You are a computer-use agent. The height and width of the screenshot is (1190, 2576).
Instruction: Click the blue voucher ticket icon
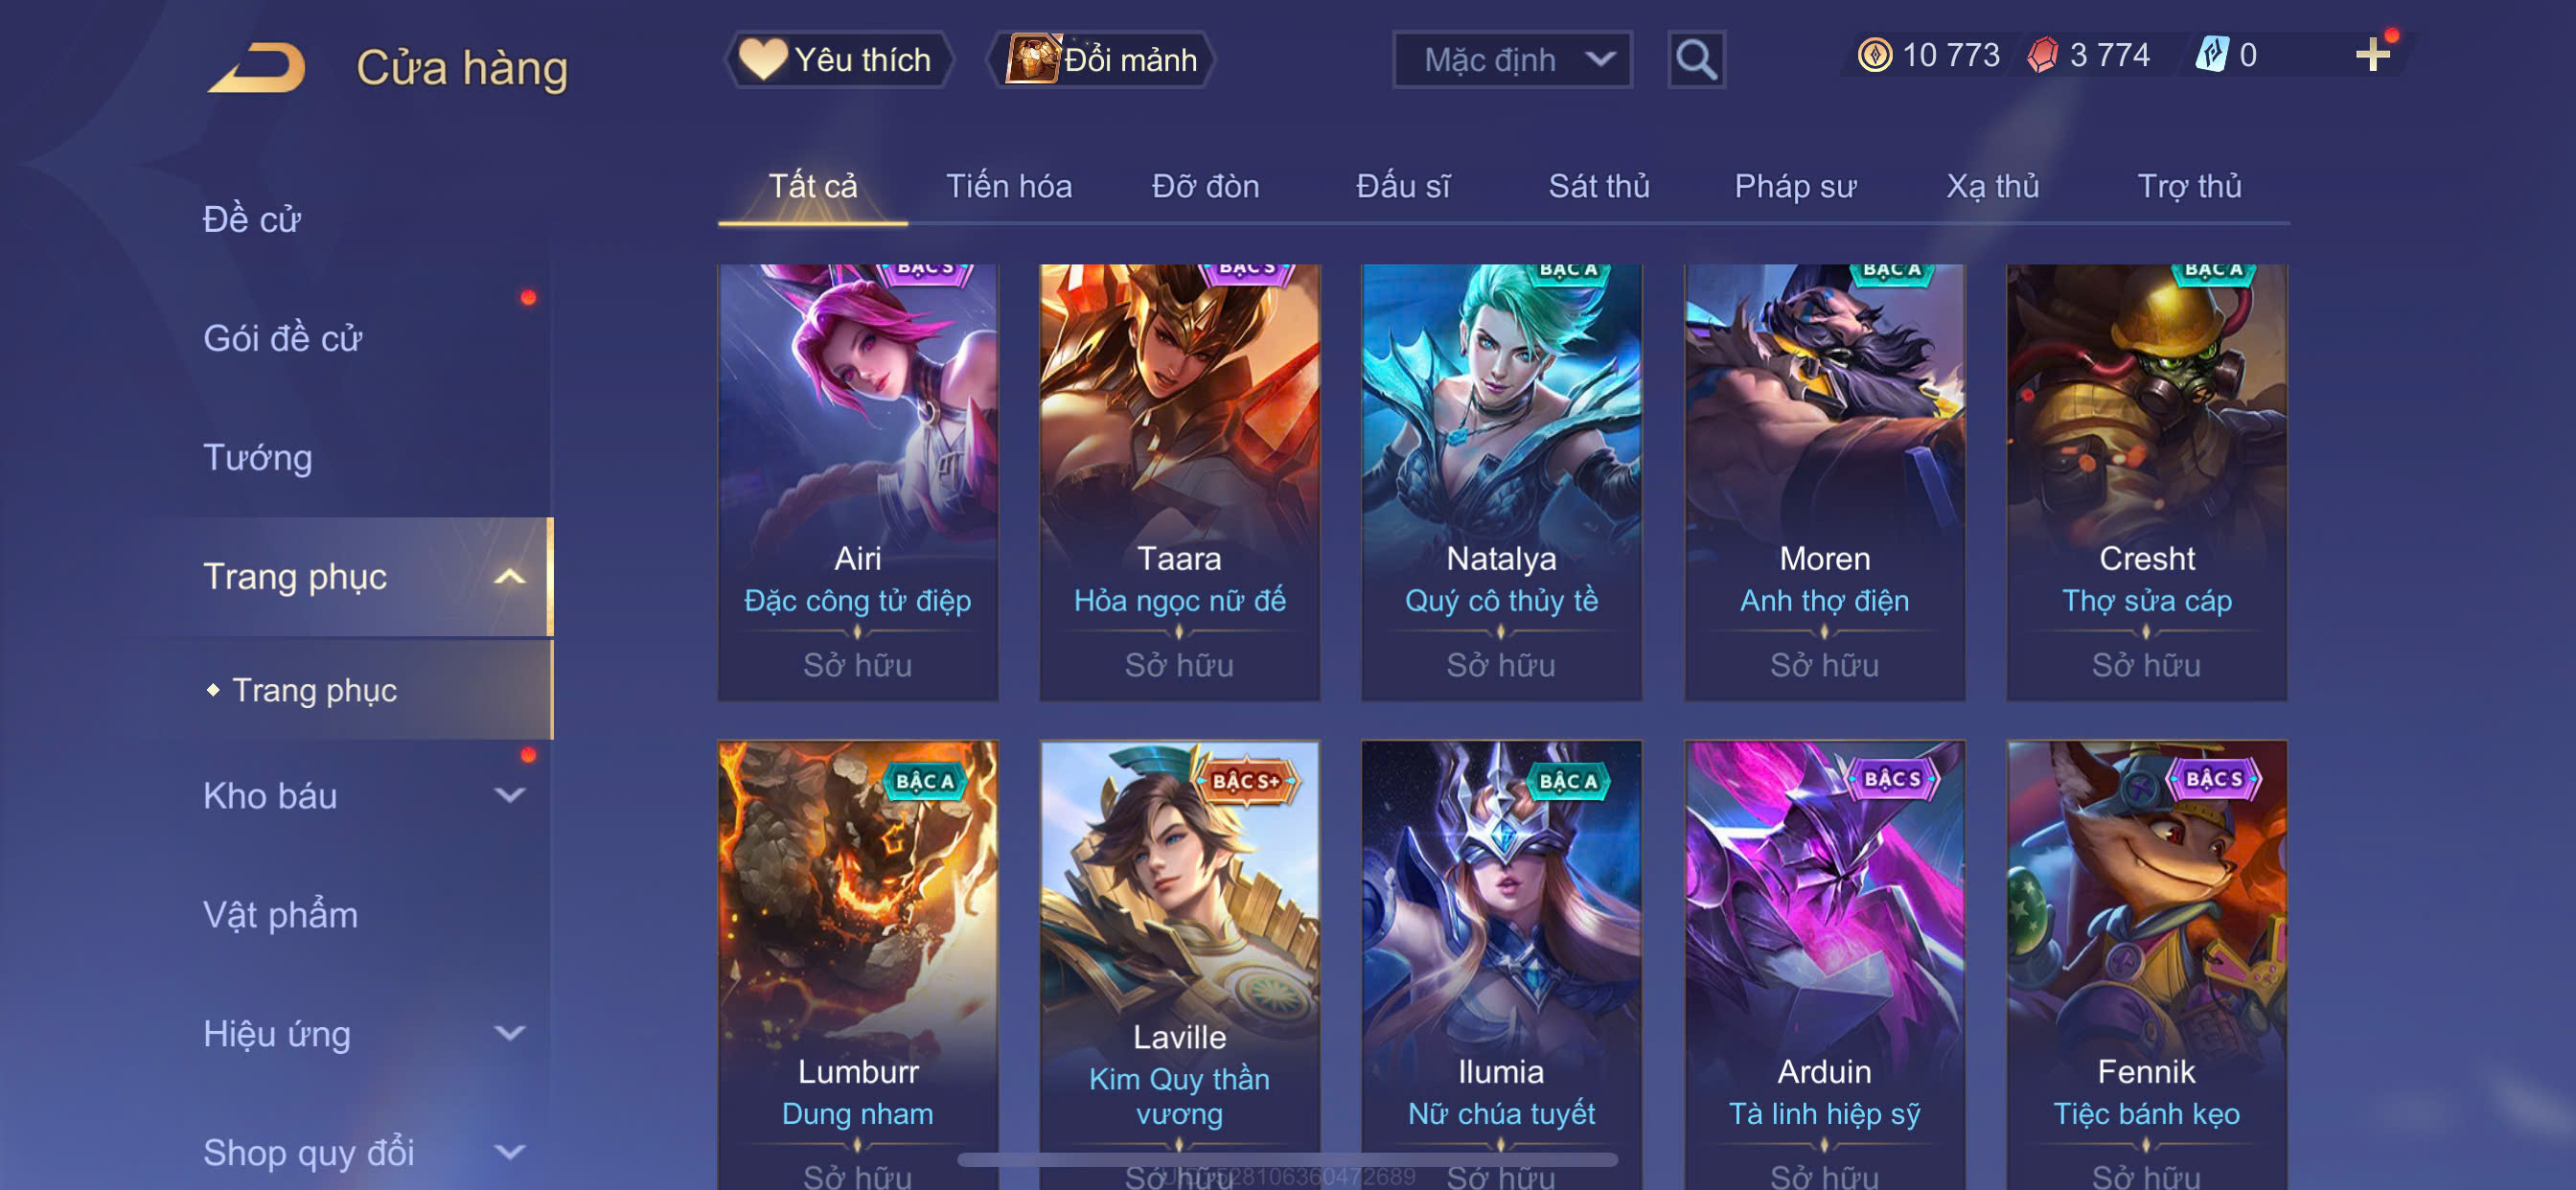pyautogui.click(x=2211, y=54)
